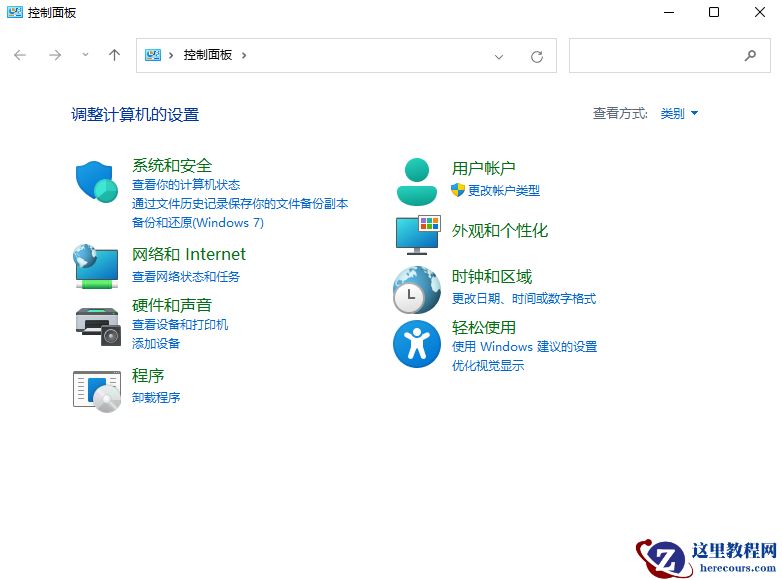Viewport: 782px width, 580px height.
Task: Maximize the Control Panel window
Action: pos(714,12)
